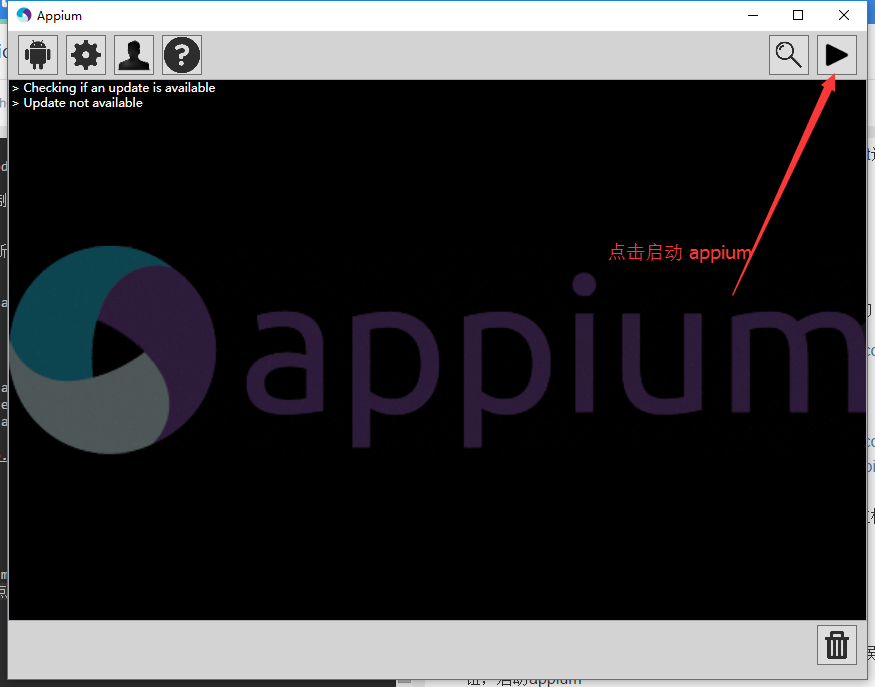Open the About question mark icon
Viewport: 875px width, 687px height.
tap(182, 55)
